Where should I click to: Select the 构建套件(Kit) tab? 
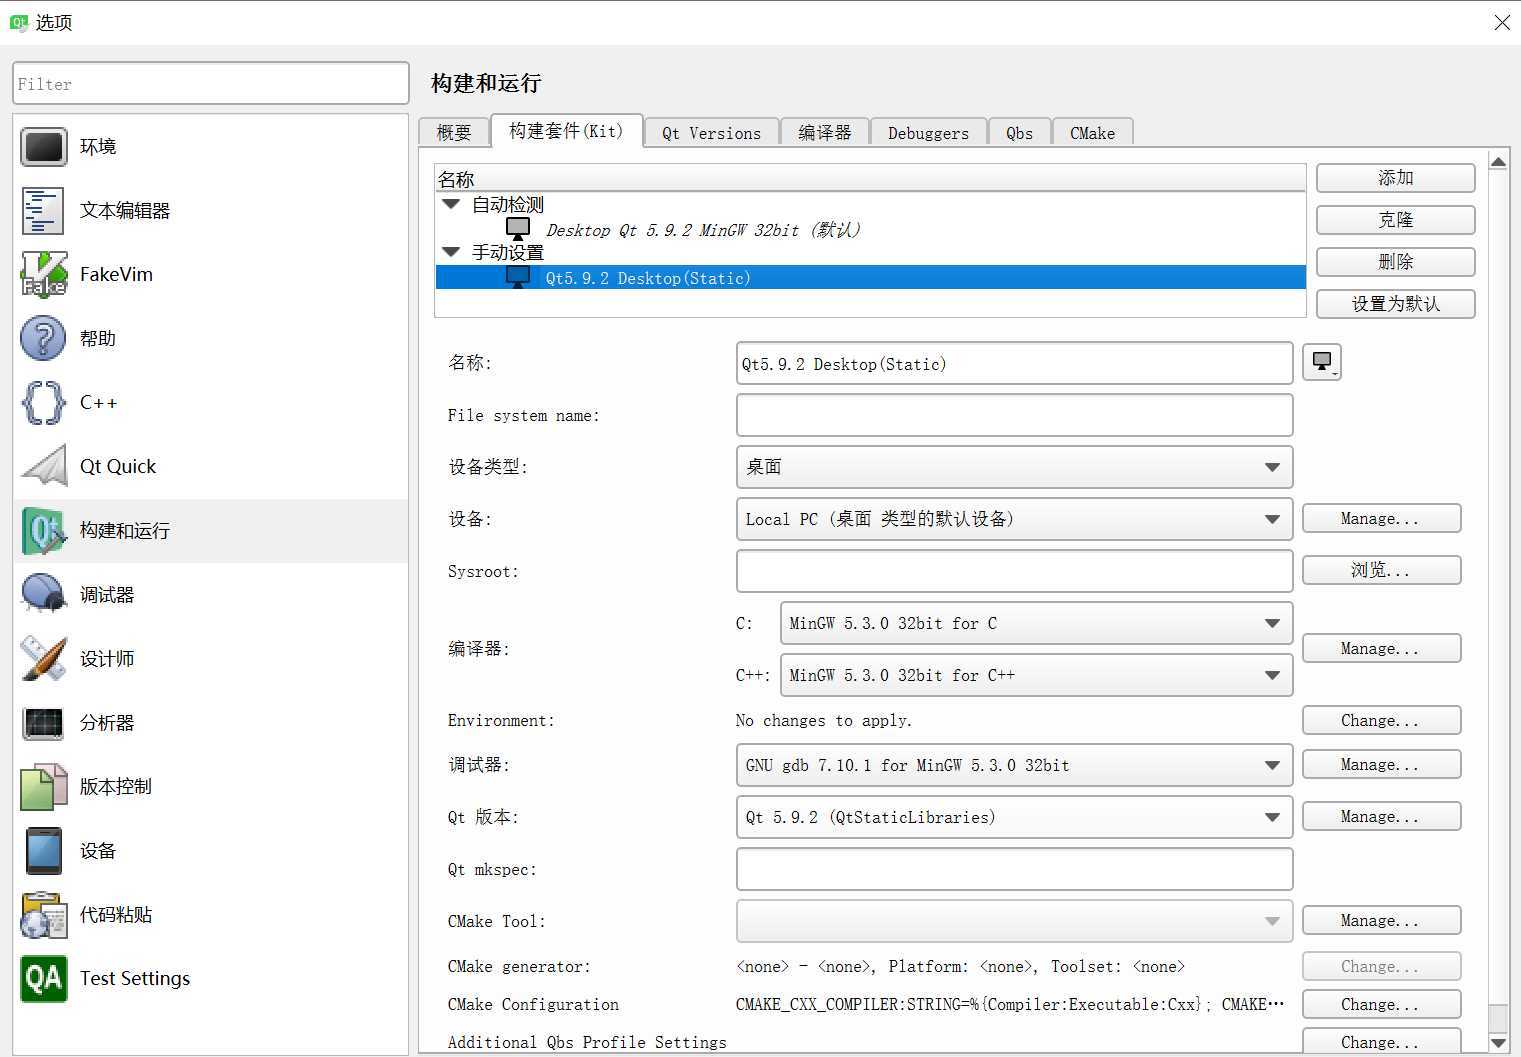(566, 131)
